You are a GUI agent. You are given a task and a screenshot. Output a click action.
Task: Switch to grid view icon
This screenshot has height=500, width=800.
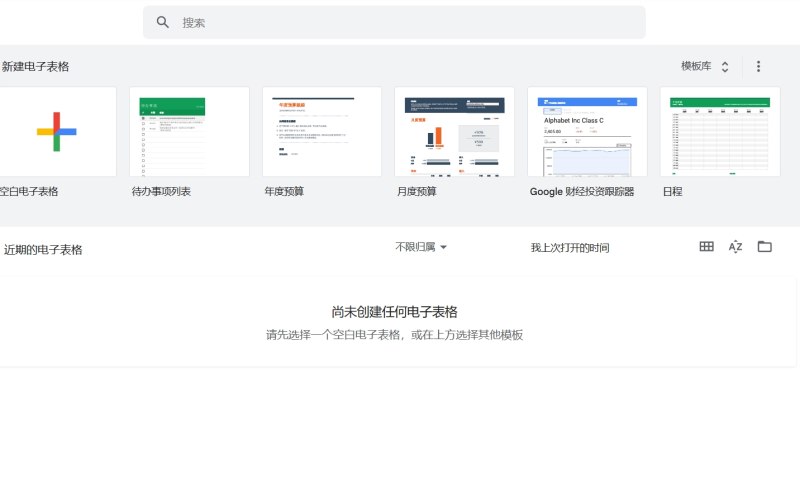click(707, 247)
